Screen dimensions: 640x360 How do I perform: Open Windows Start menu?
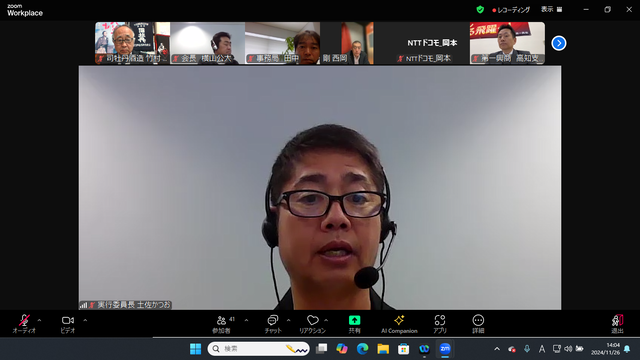(196, 349)
